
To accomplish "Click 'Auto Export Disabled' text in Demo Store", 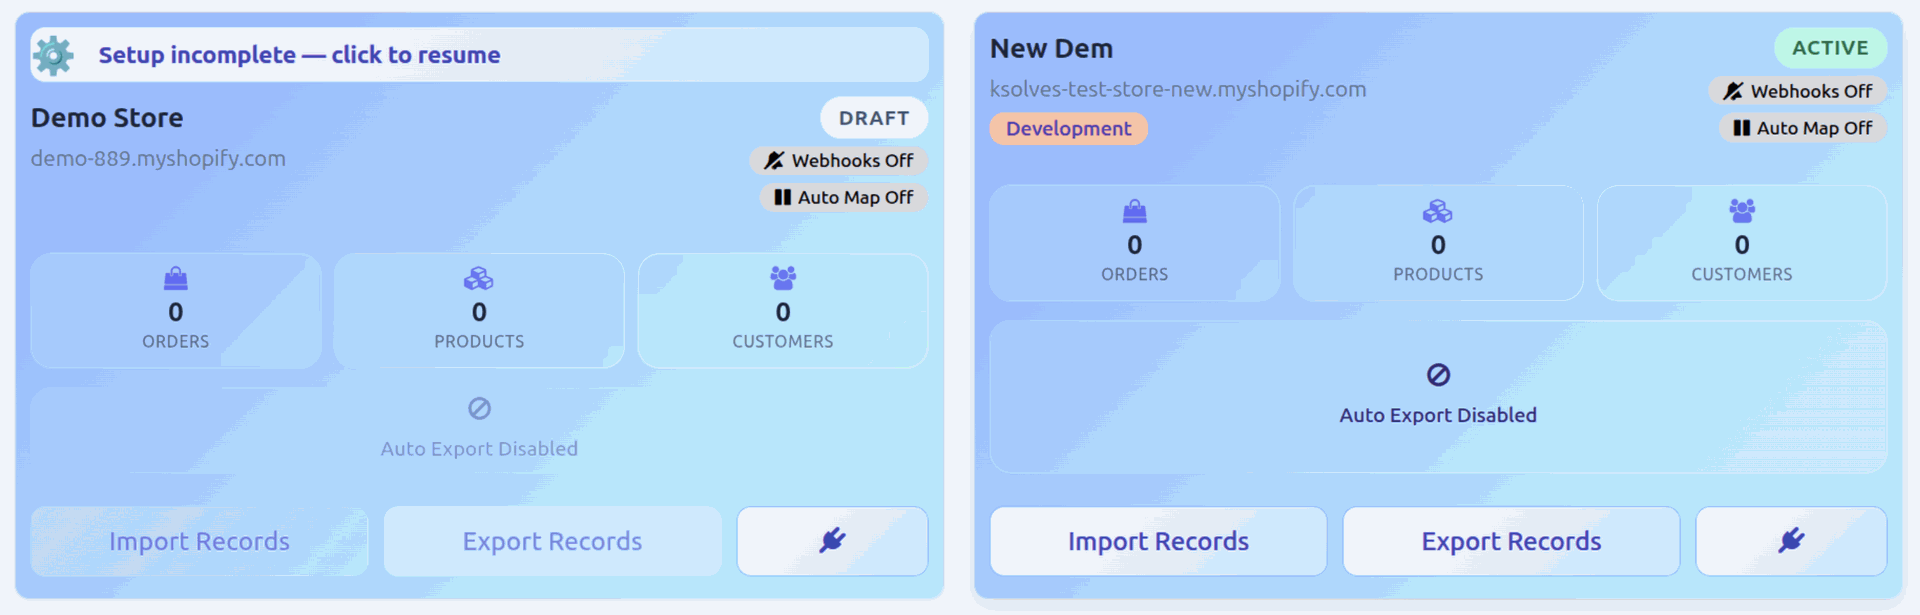I will pyautogui.click(x=479, y=449).
